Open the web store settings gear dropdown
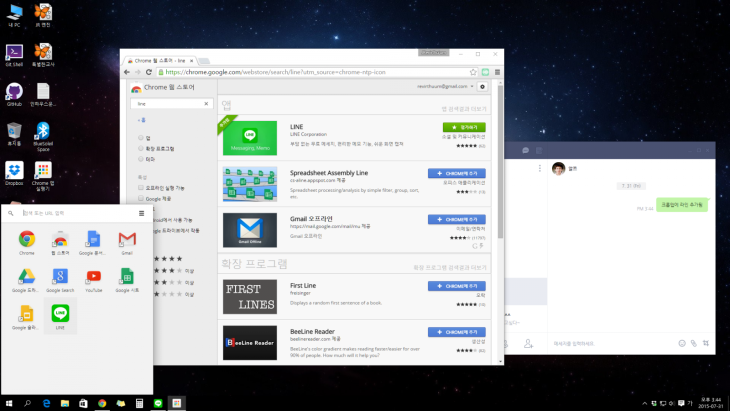 click(x=481, y=87)
